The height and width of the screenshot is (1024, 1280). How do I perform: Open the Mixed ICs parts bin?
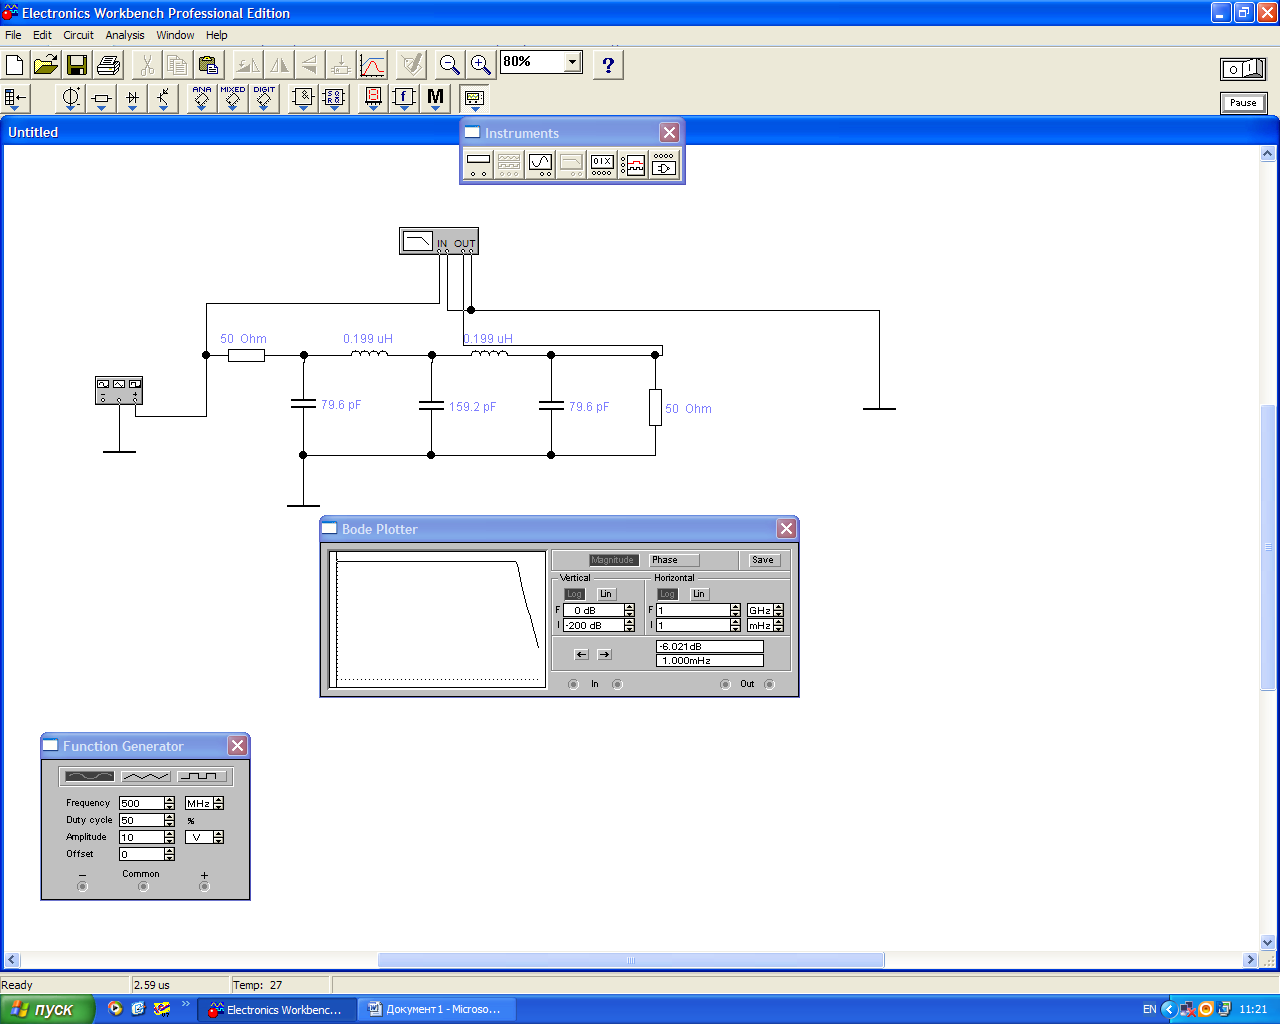click(233, 98)
